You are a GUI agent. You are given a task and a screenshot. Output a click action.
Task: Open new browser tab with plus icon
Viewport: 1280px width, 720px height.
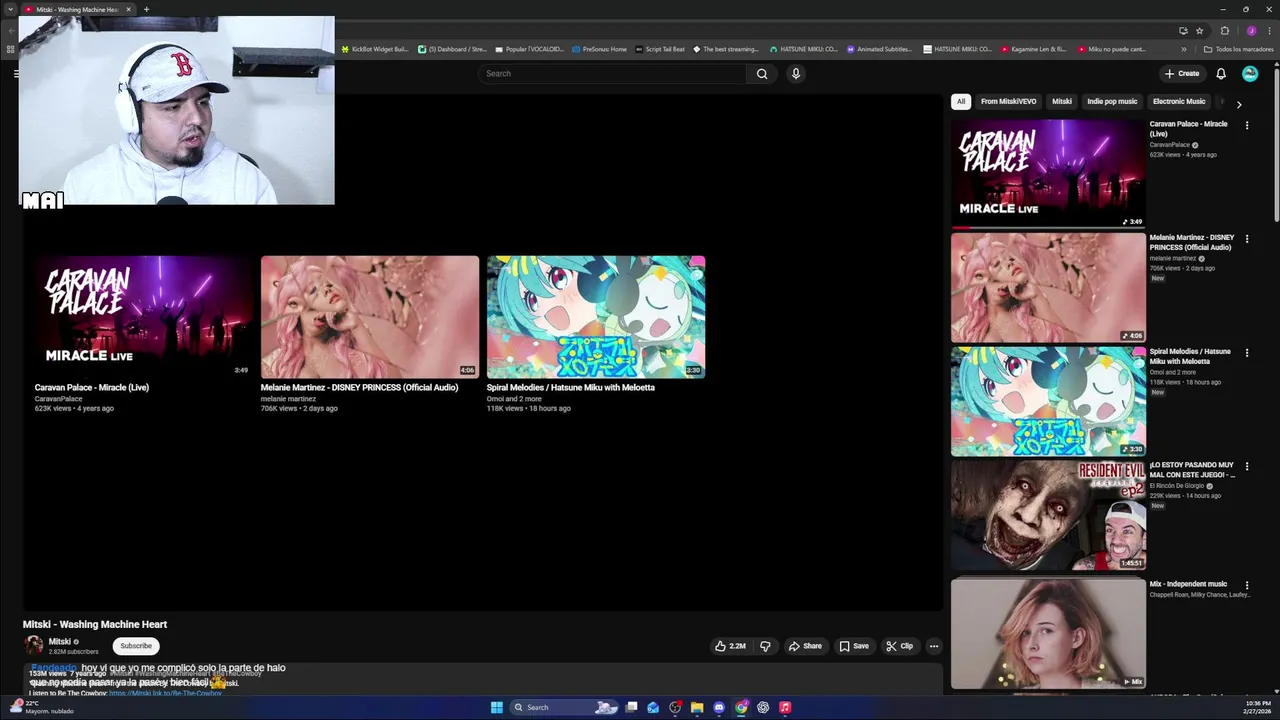tap(146, 9)
